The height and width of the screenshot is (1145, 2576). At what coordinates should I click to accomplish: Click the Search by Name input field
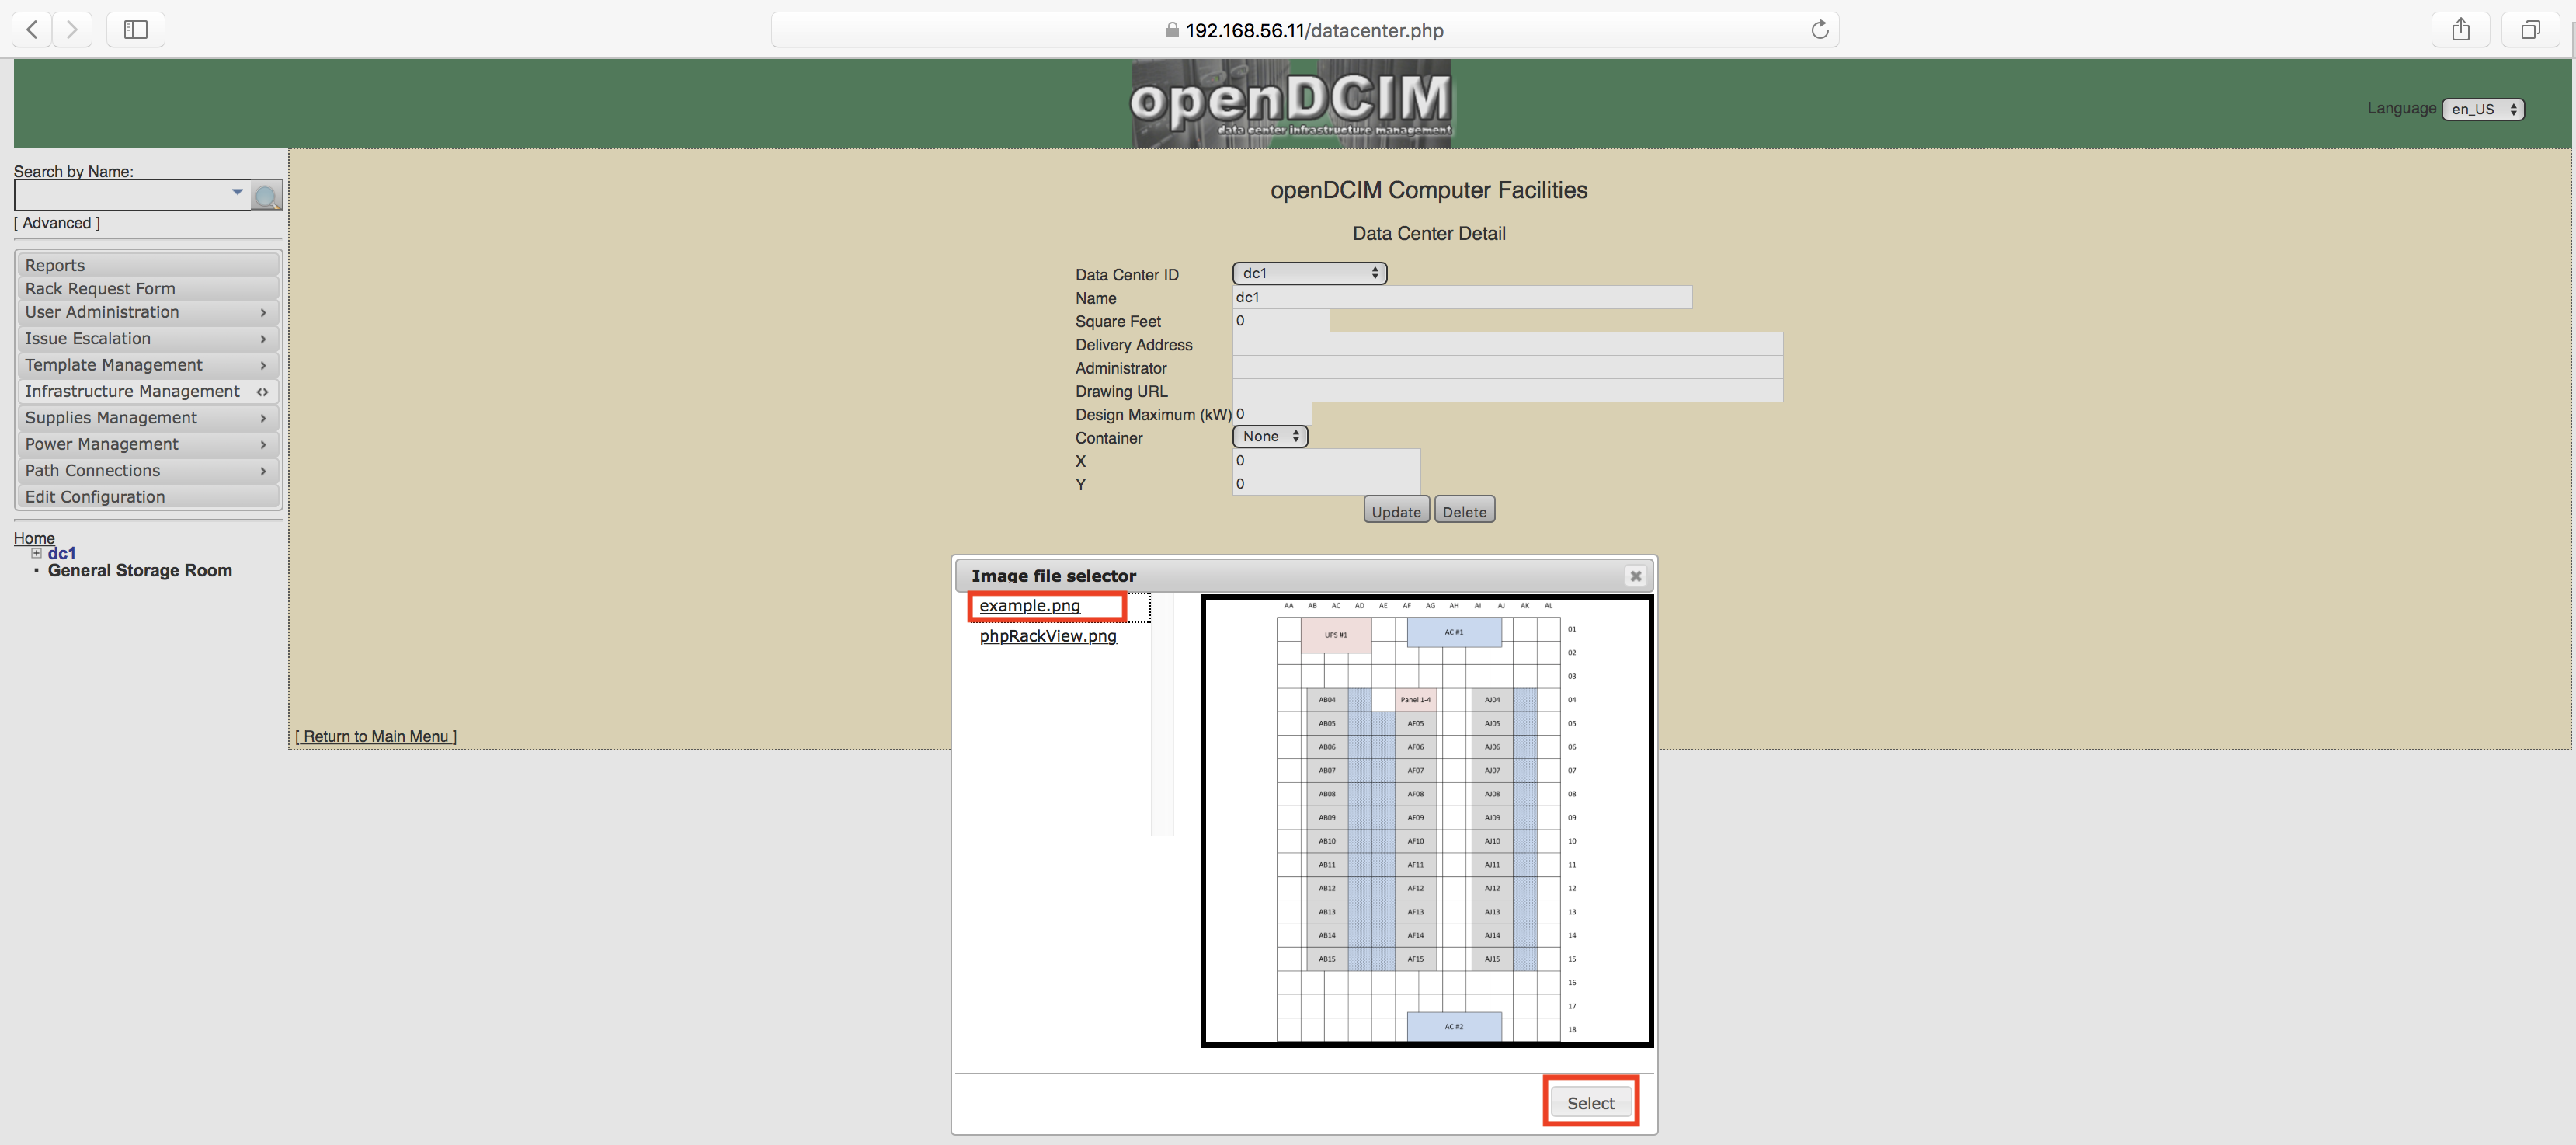[x=132, y=195]
